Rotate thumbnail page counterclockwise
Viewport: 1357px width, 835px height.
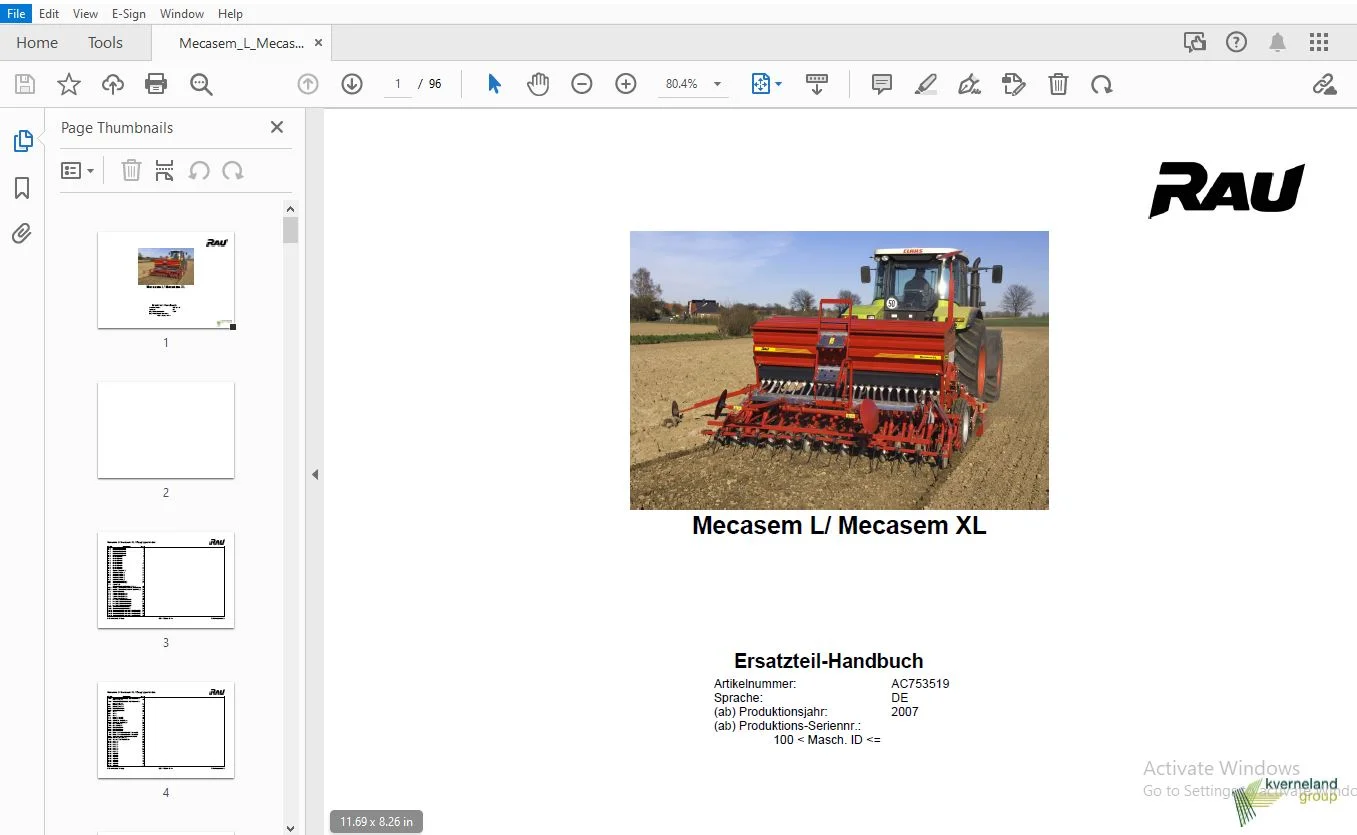(199, 170)
